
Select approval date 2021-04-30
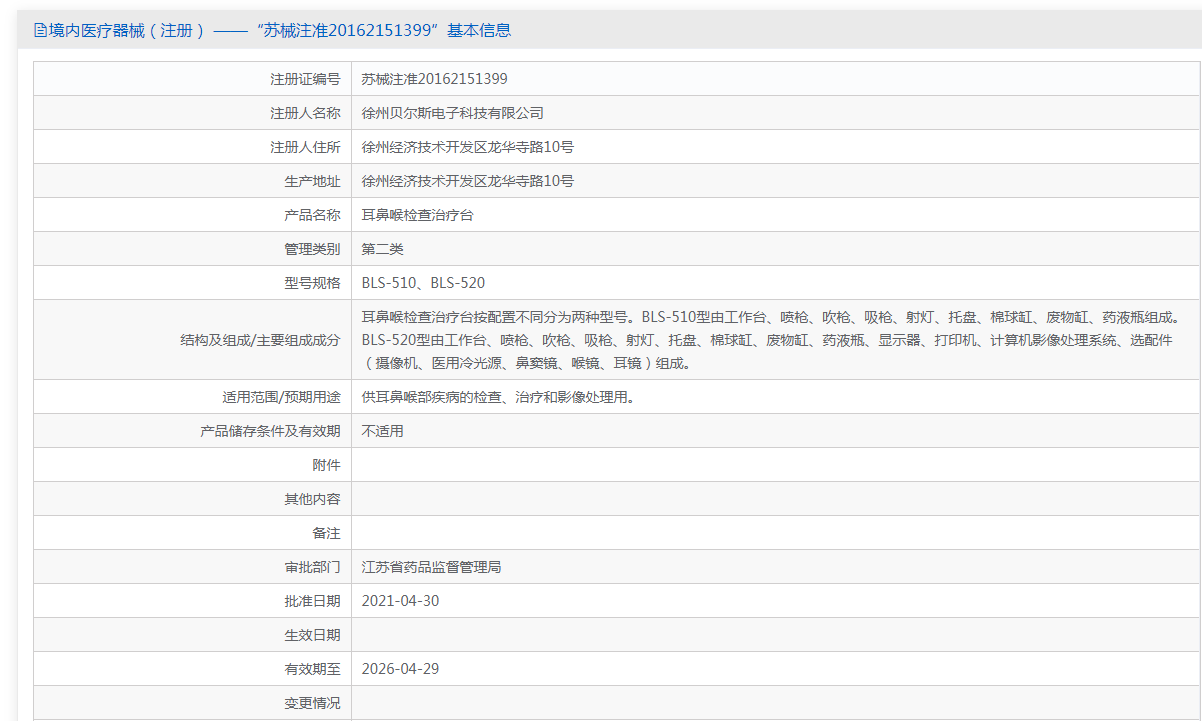point(400,601)
